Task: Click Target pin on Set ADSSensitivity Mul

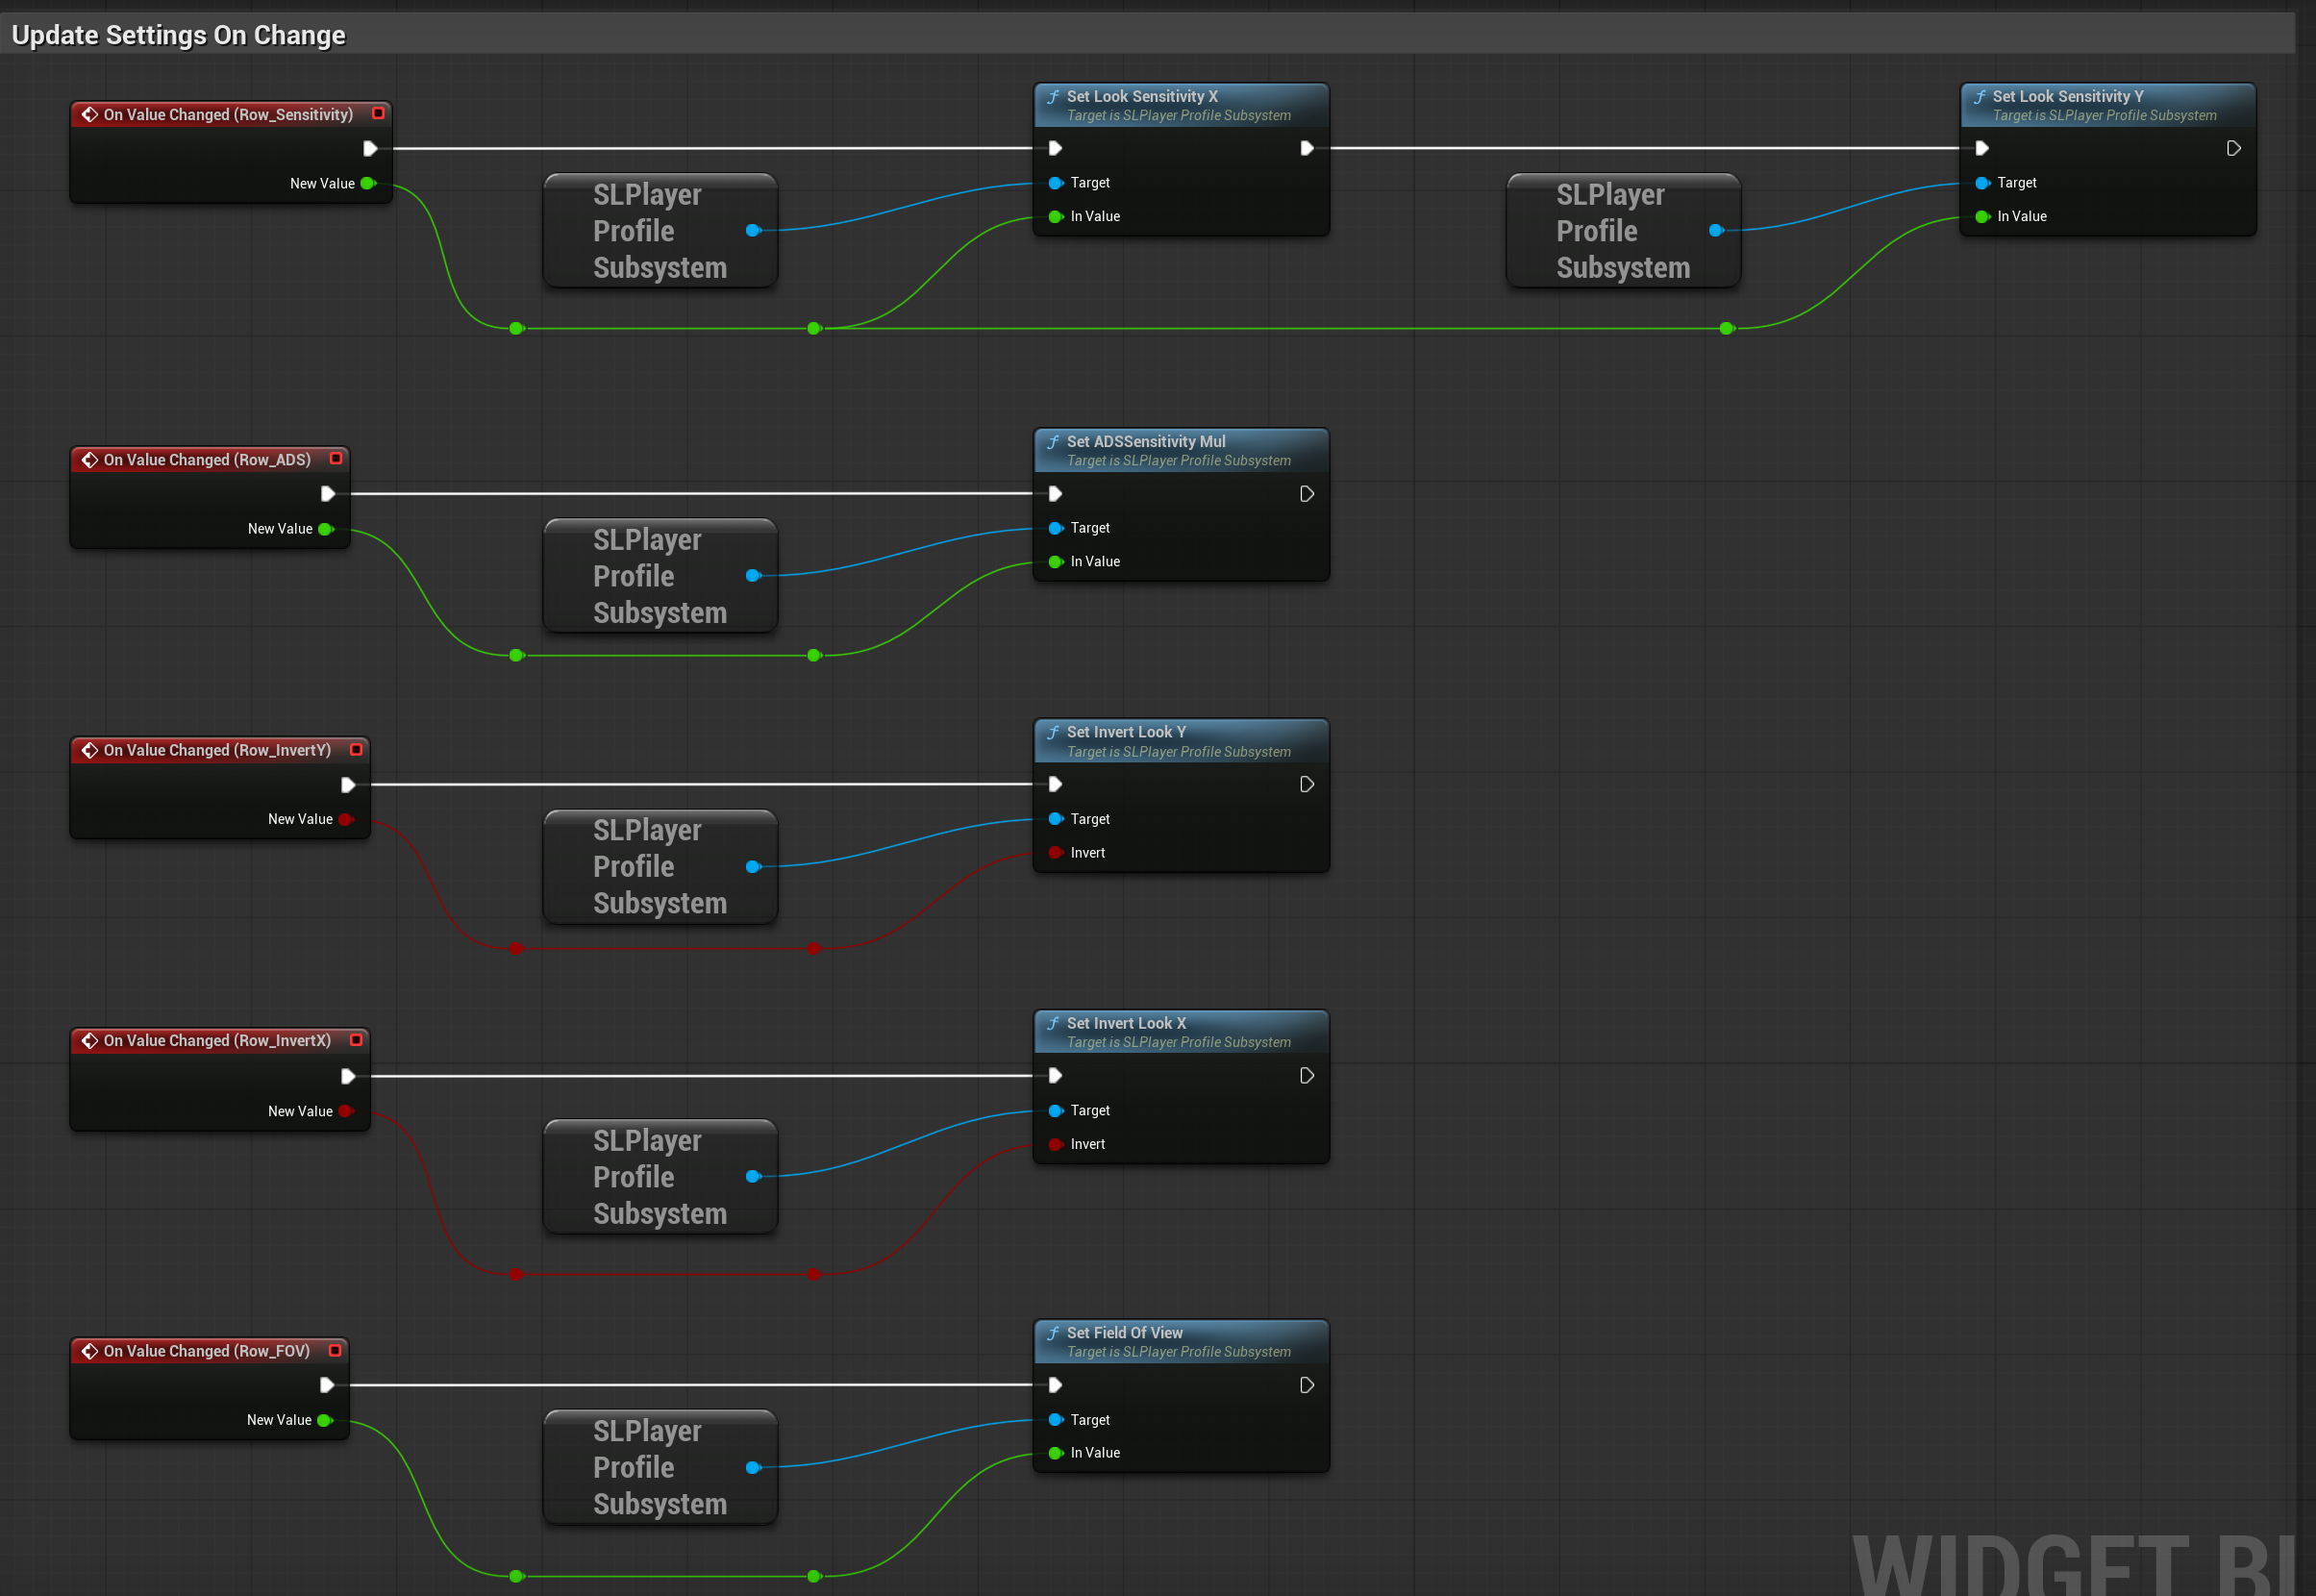Action: tap(1055, 528)
